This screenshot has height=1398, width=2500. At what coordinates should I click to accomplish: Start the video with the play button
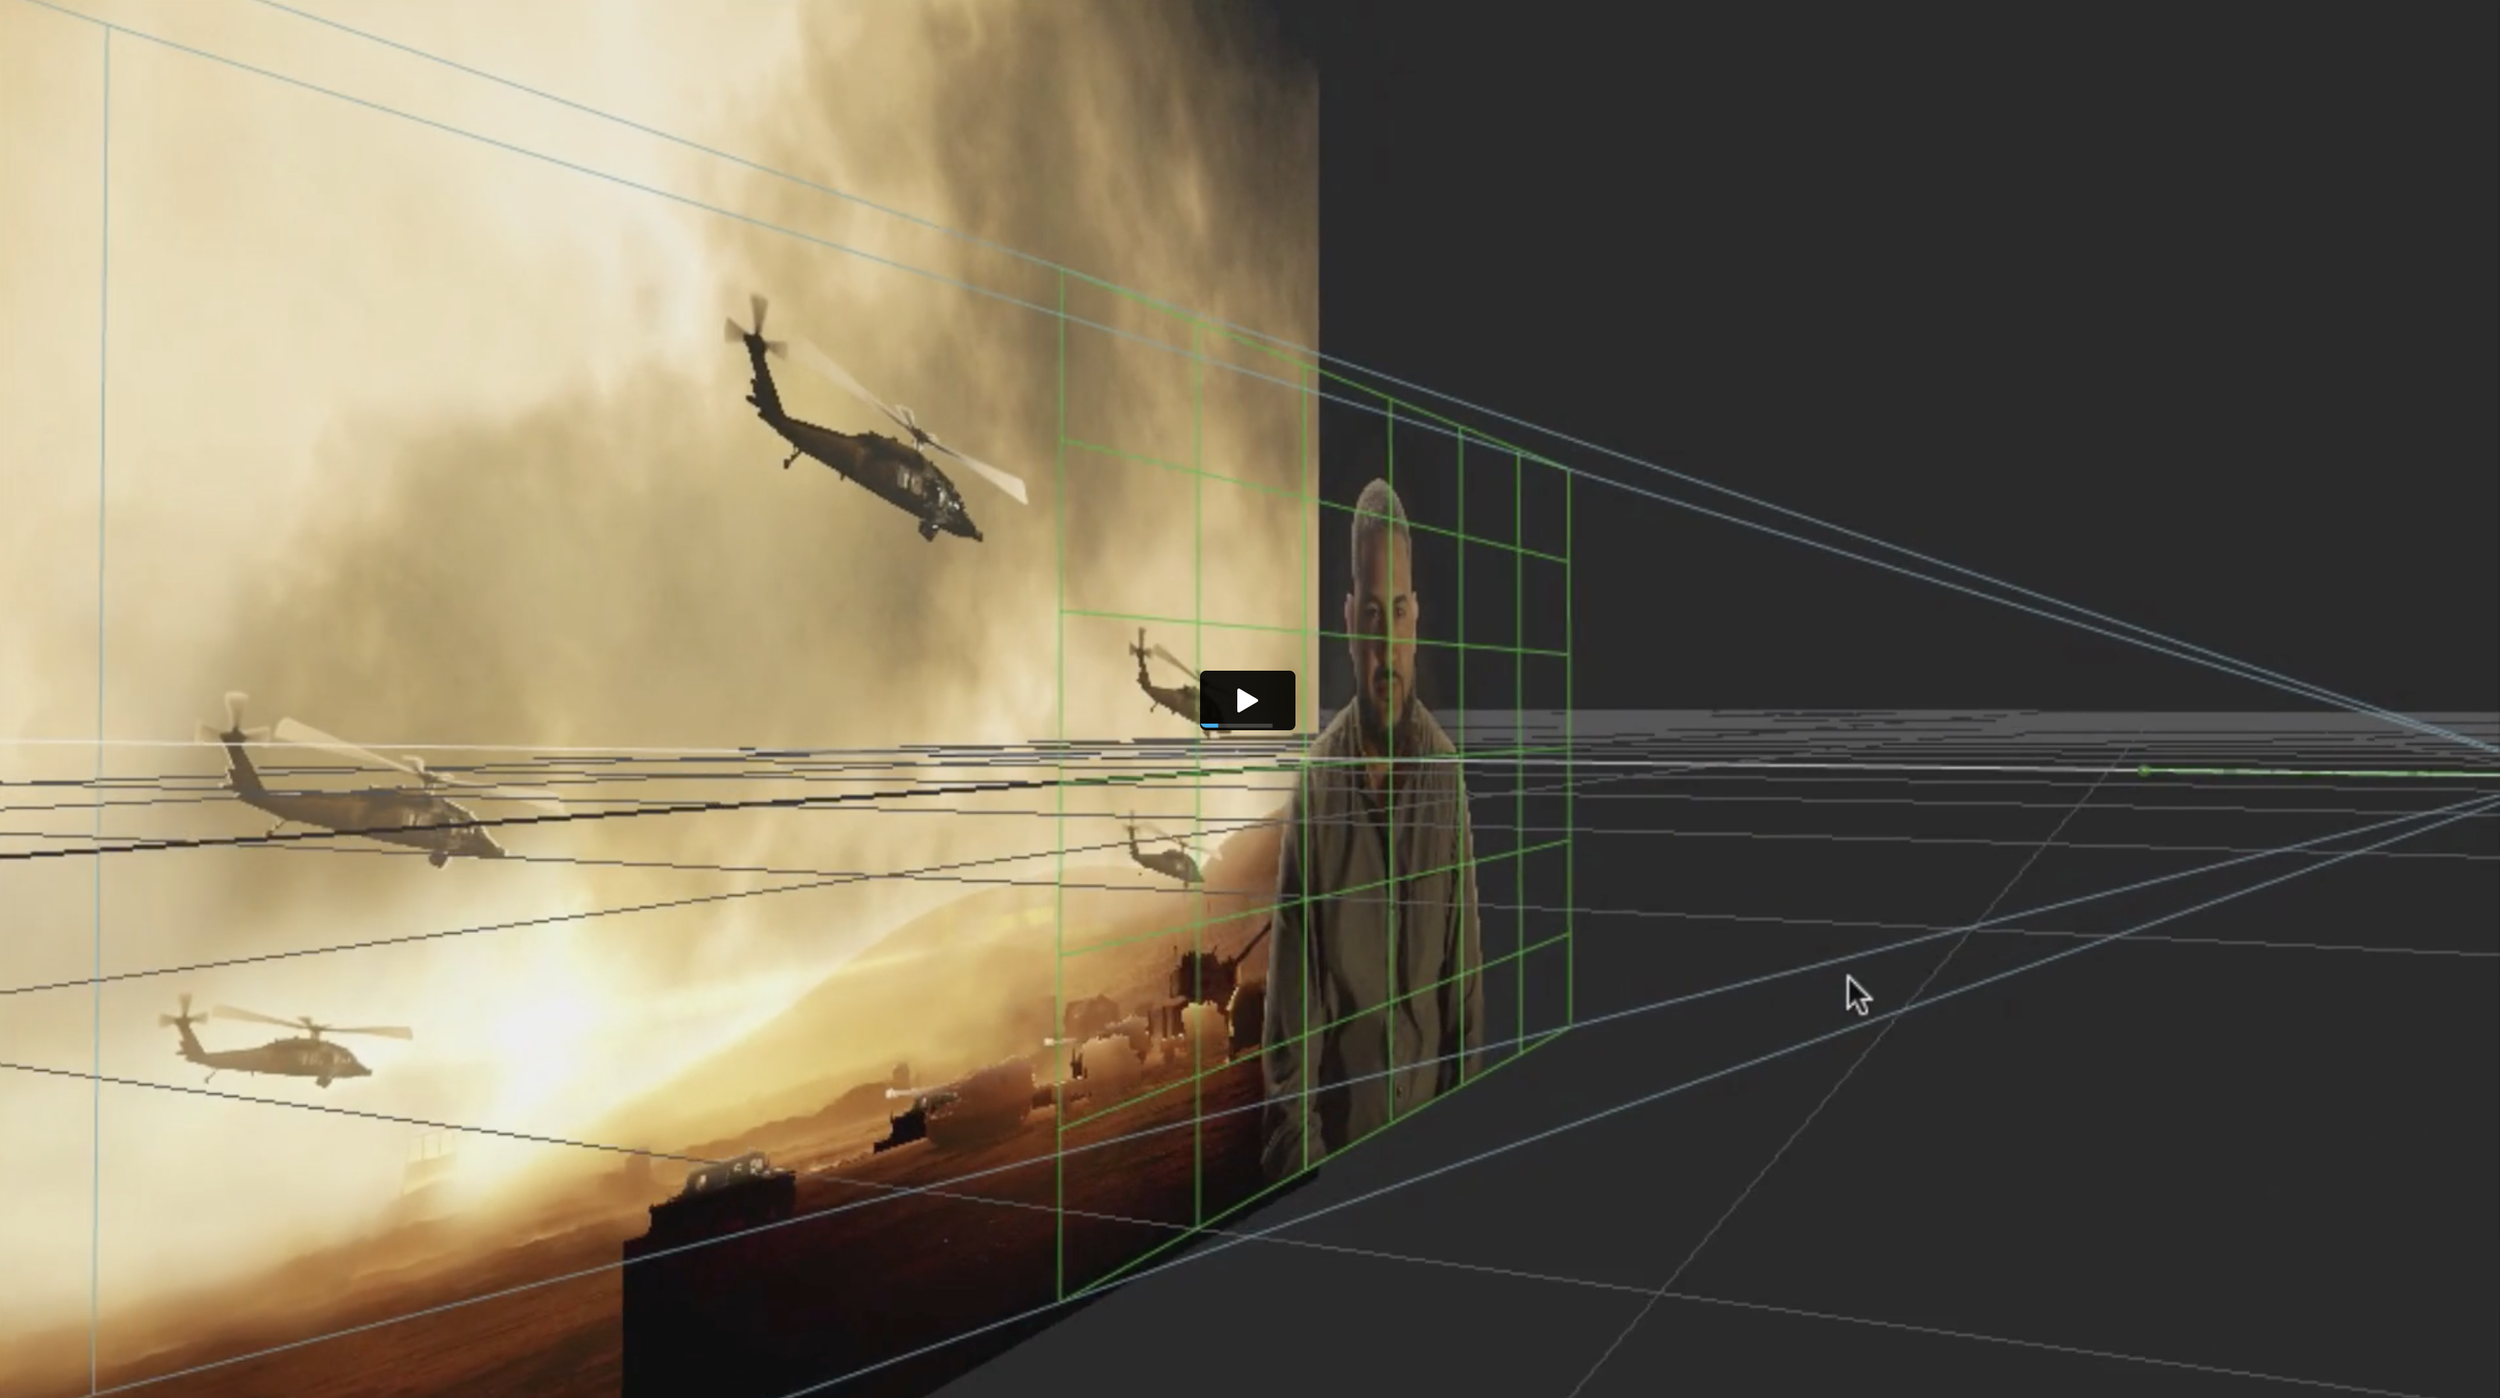point(1247,699)
